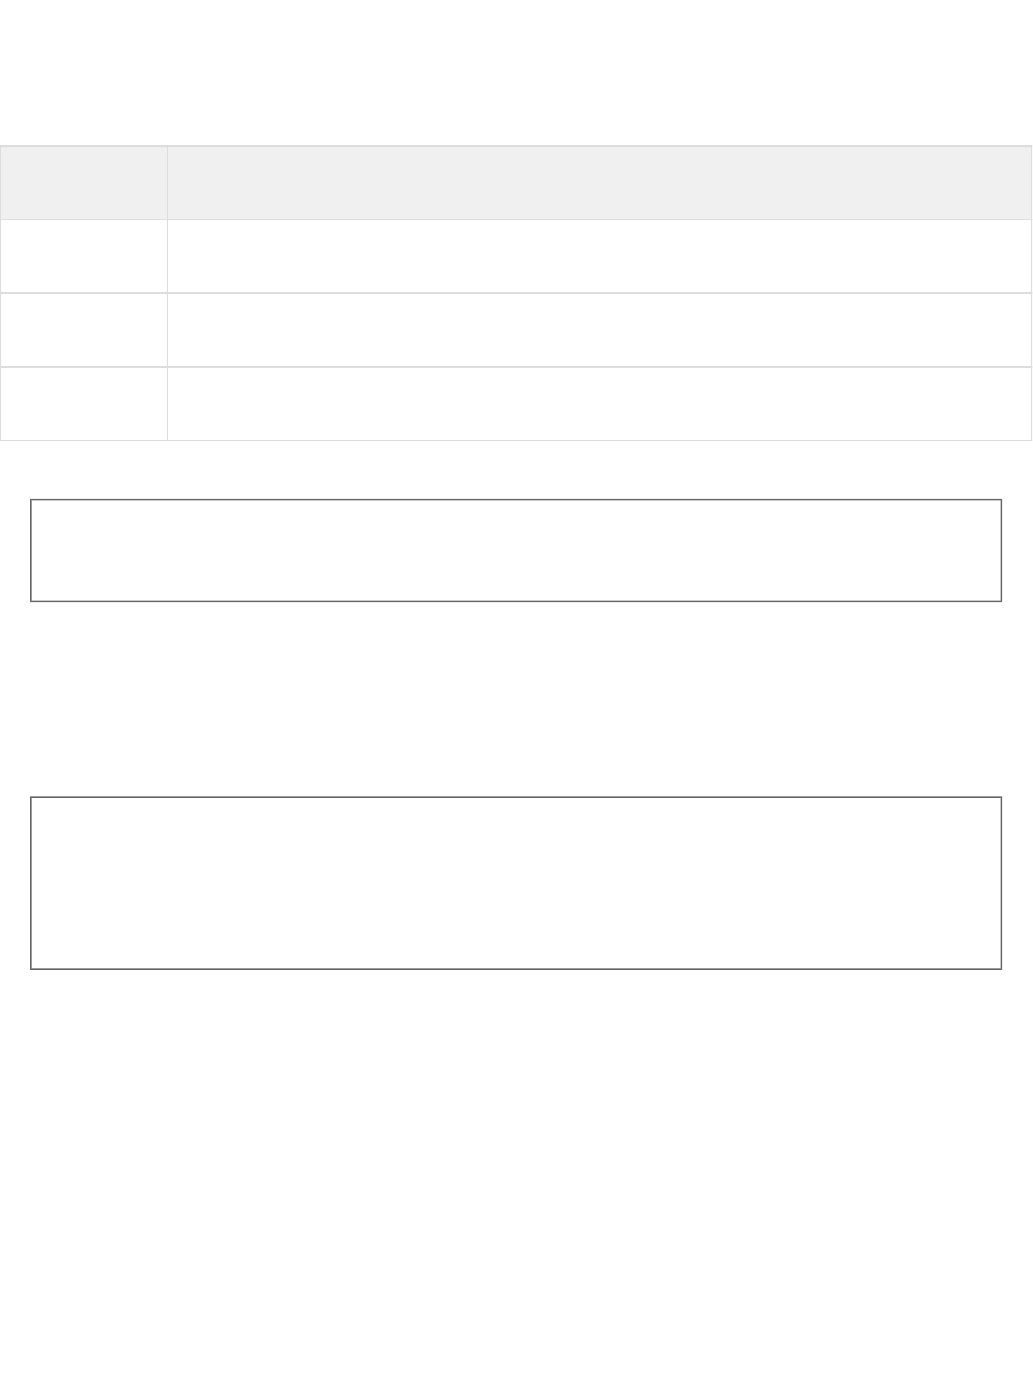Click the right border of the shorter bordered box

tap(1001, 550)
